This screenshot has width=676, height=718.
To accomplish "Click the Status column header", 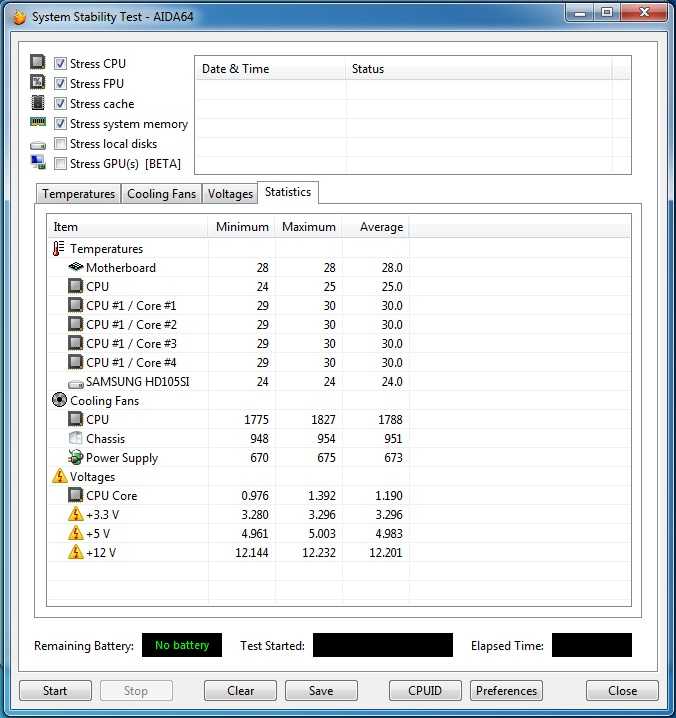I will [x=479, y=69].
